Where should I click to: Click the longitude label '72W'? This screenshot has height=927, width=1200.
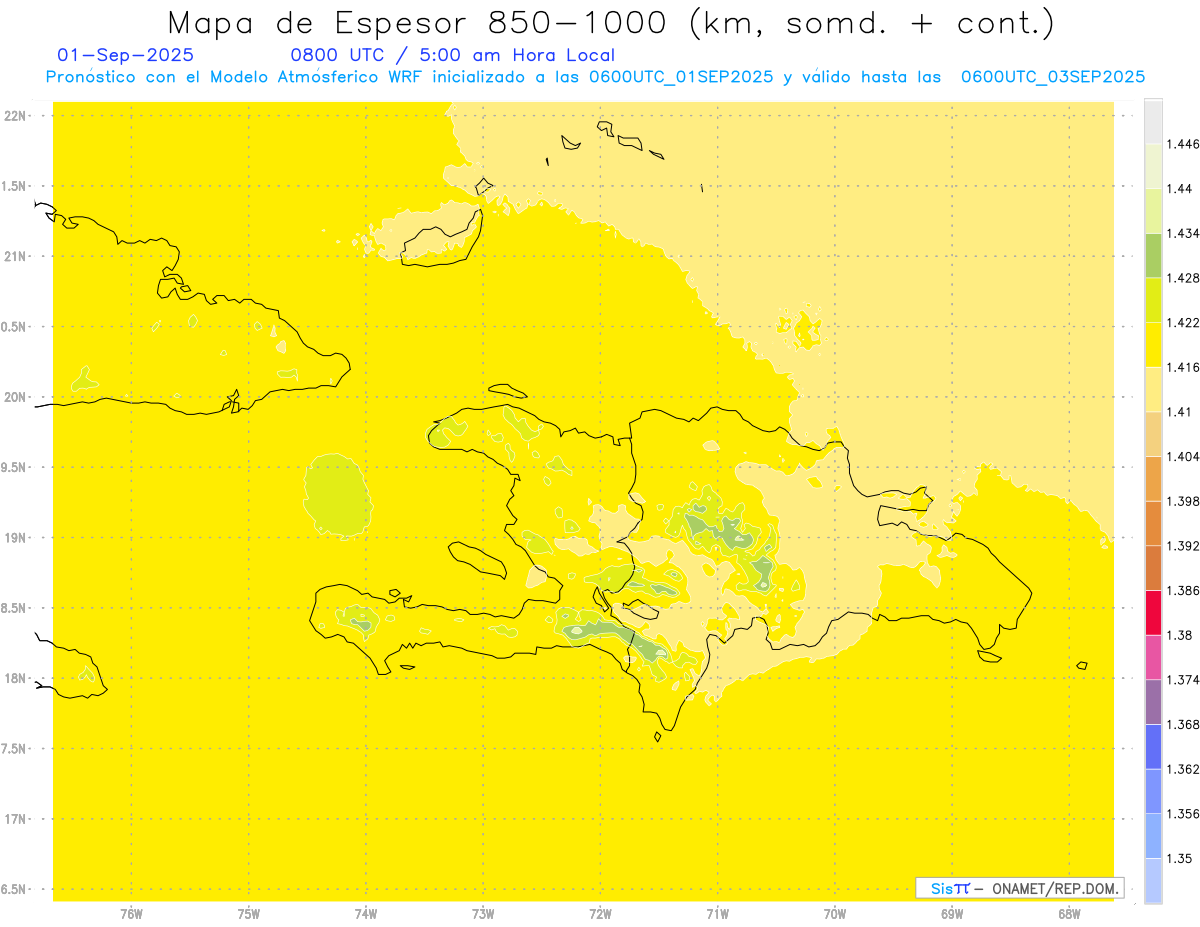[x=600, y=913]
